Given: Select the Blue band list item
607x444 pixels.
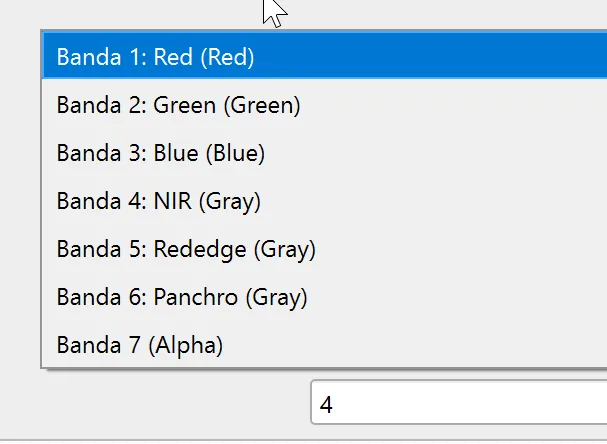Looking at the screenshot, I should tap(325, 153).
